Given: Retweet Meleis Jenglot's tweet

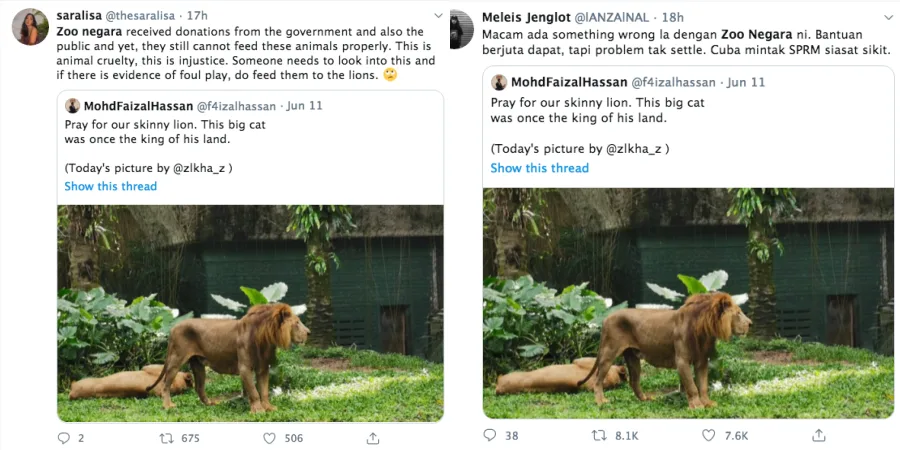Looking at the screenshot, I should pyautogui.click(x=599, y=435).
